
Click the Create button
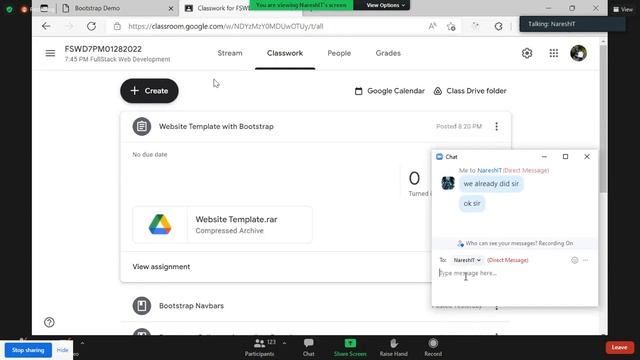[x=149, y=91]
